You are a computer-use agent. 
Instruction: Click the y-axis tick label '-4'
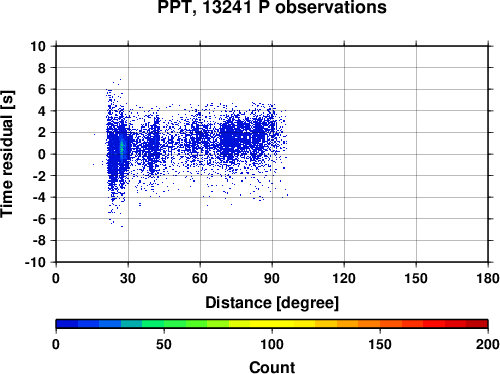39,197
